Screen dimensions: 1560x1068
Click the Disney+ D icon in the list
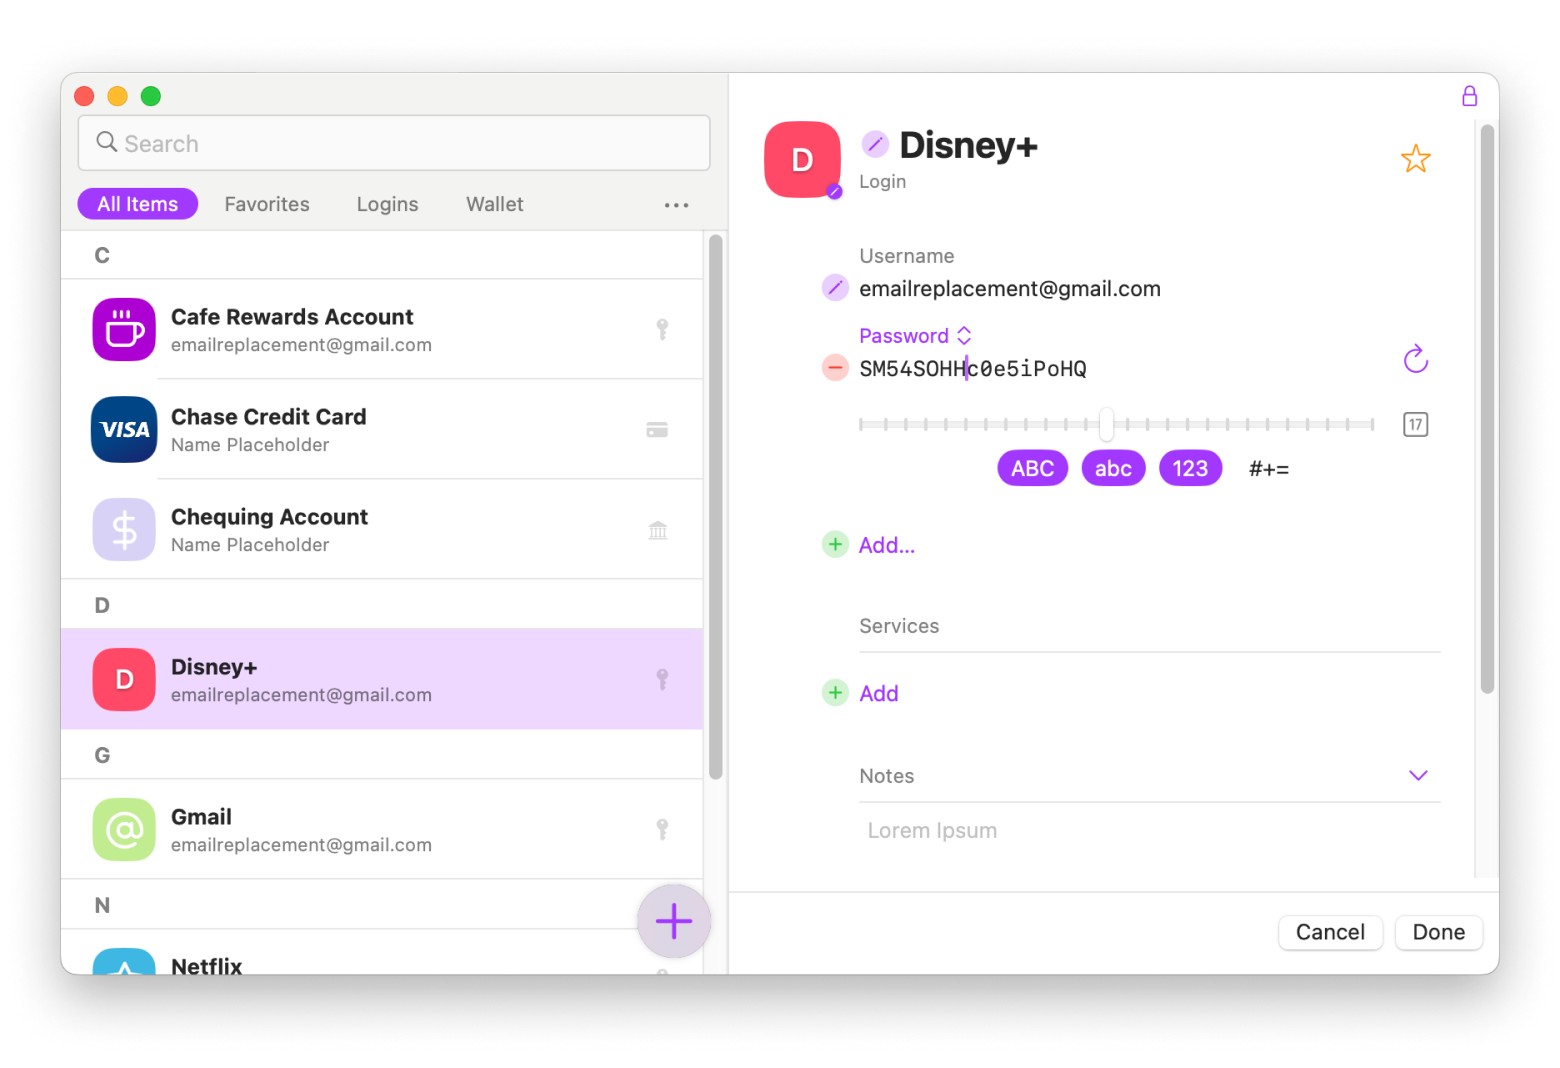(x=124, y=680)
